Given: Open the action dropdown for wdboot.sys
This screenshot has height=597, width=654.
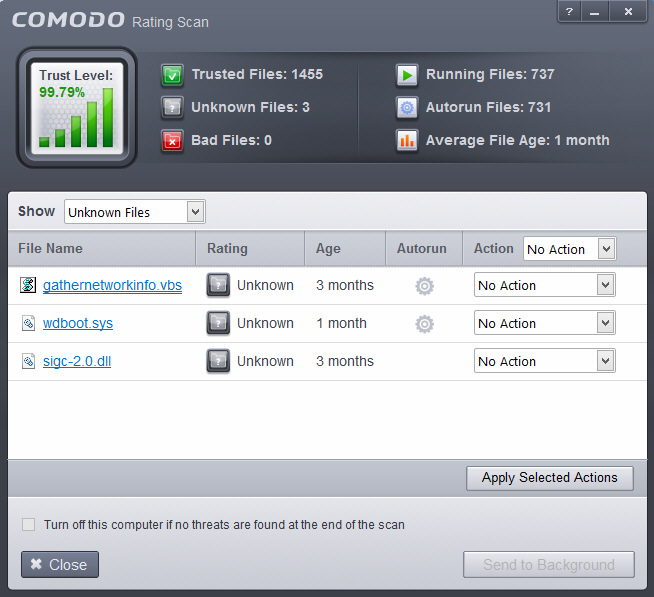Looking at the screenshot, I should click(x=544, y=323).
